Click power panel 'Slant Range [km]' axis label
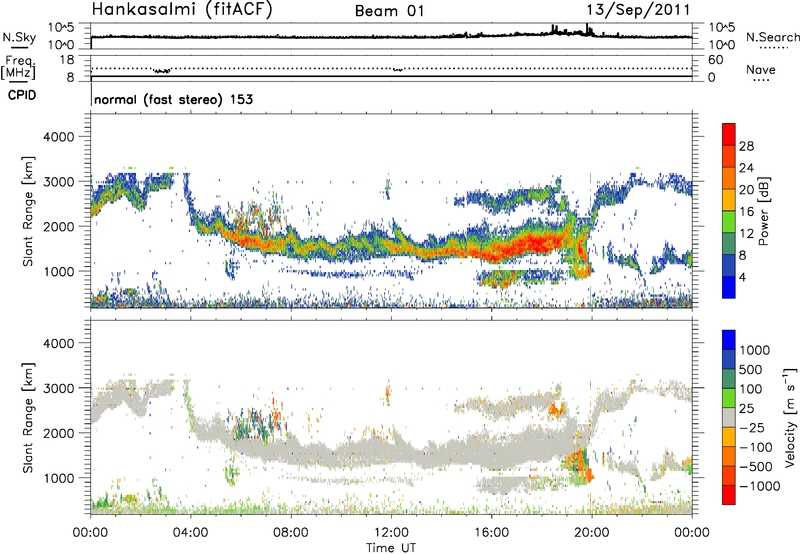Screen dimensions: 800x554 [28, 211]
